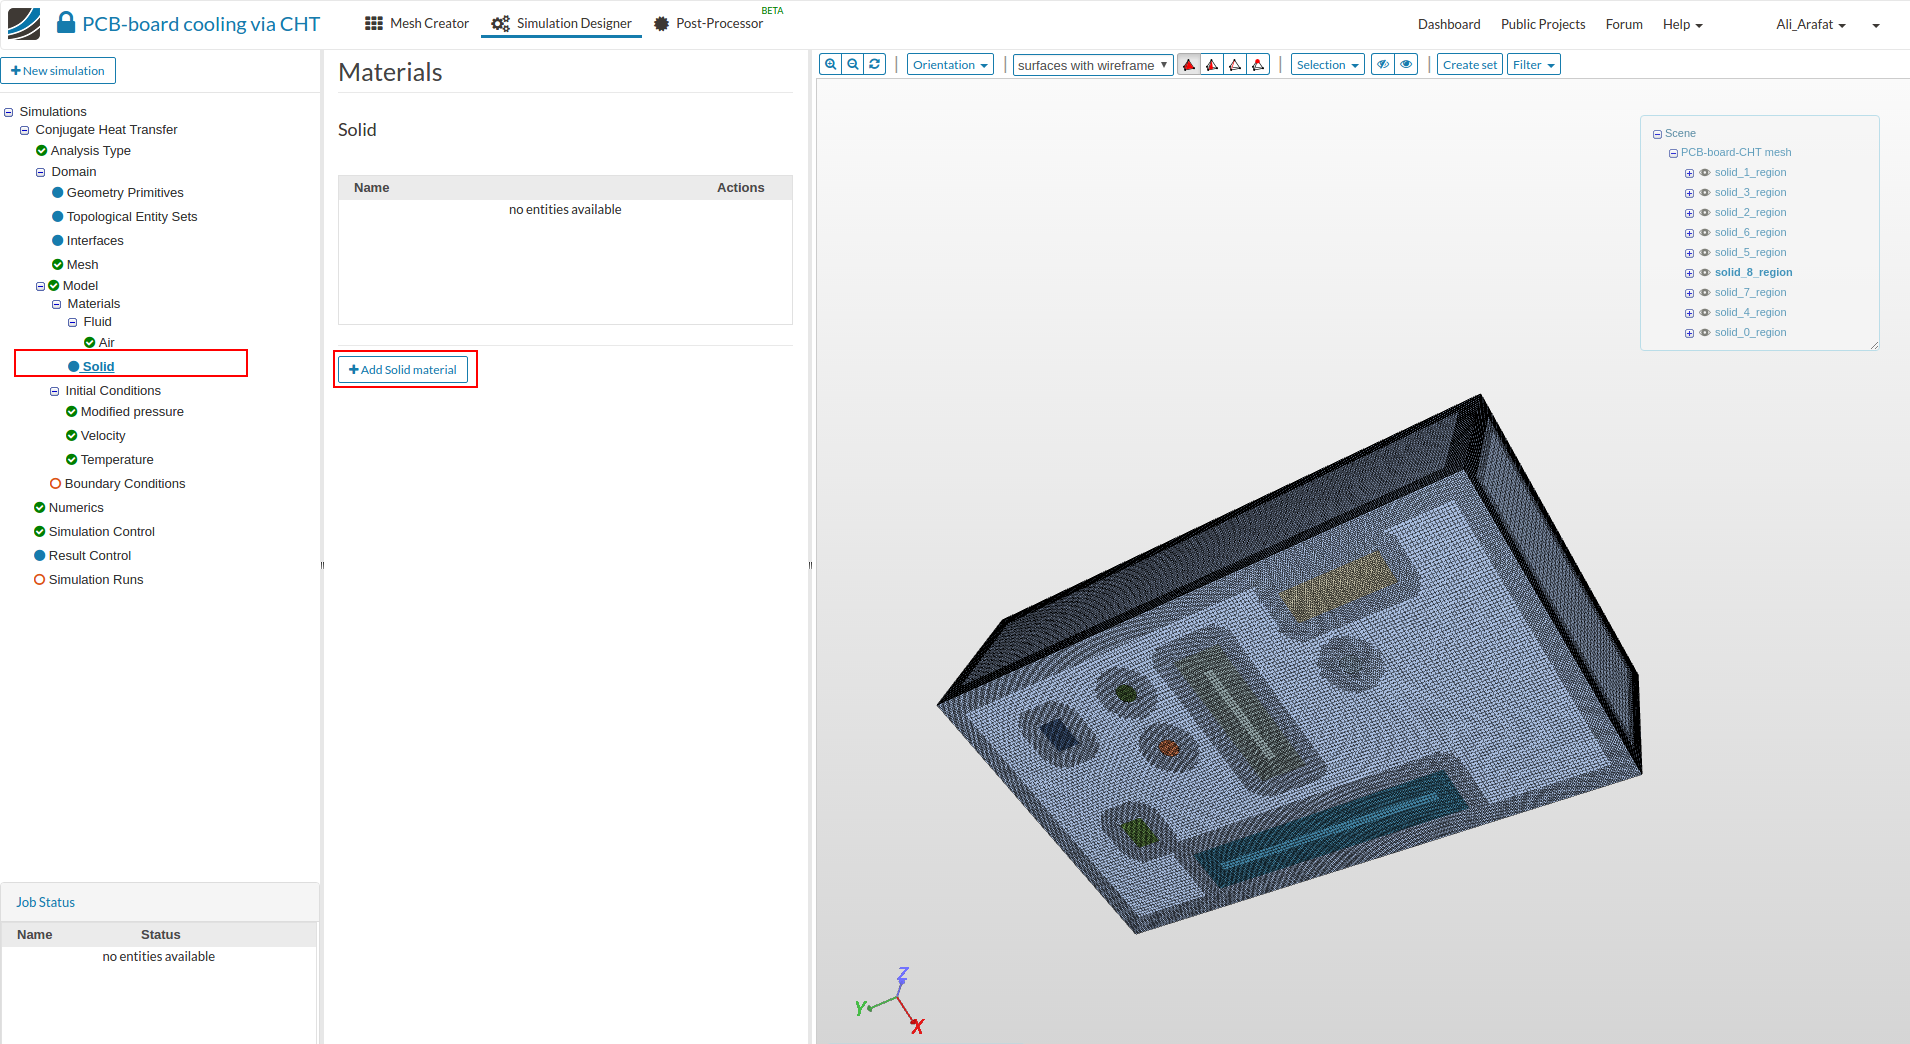1910x1044 pixels.
Task: Collapse the Initial Conditions tree node
Action: (54, 392)
